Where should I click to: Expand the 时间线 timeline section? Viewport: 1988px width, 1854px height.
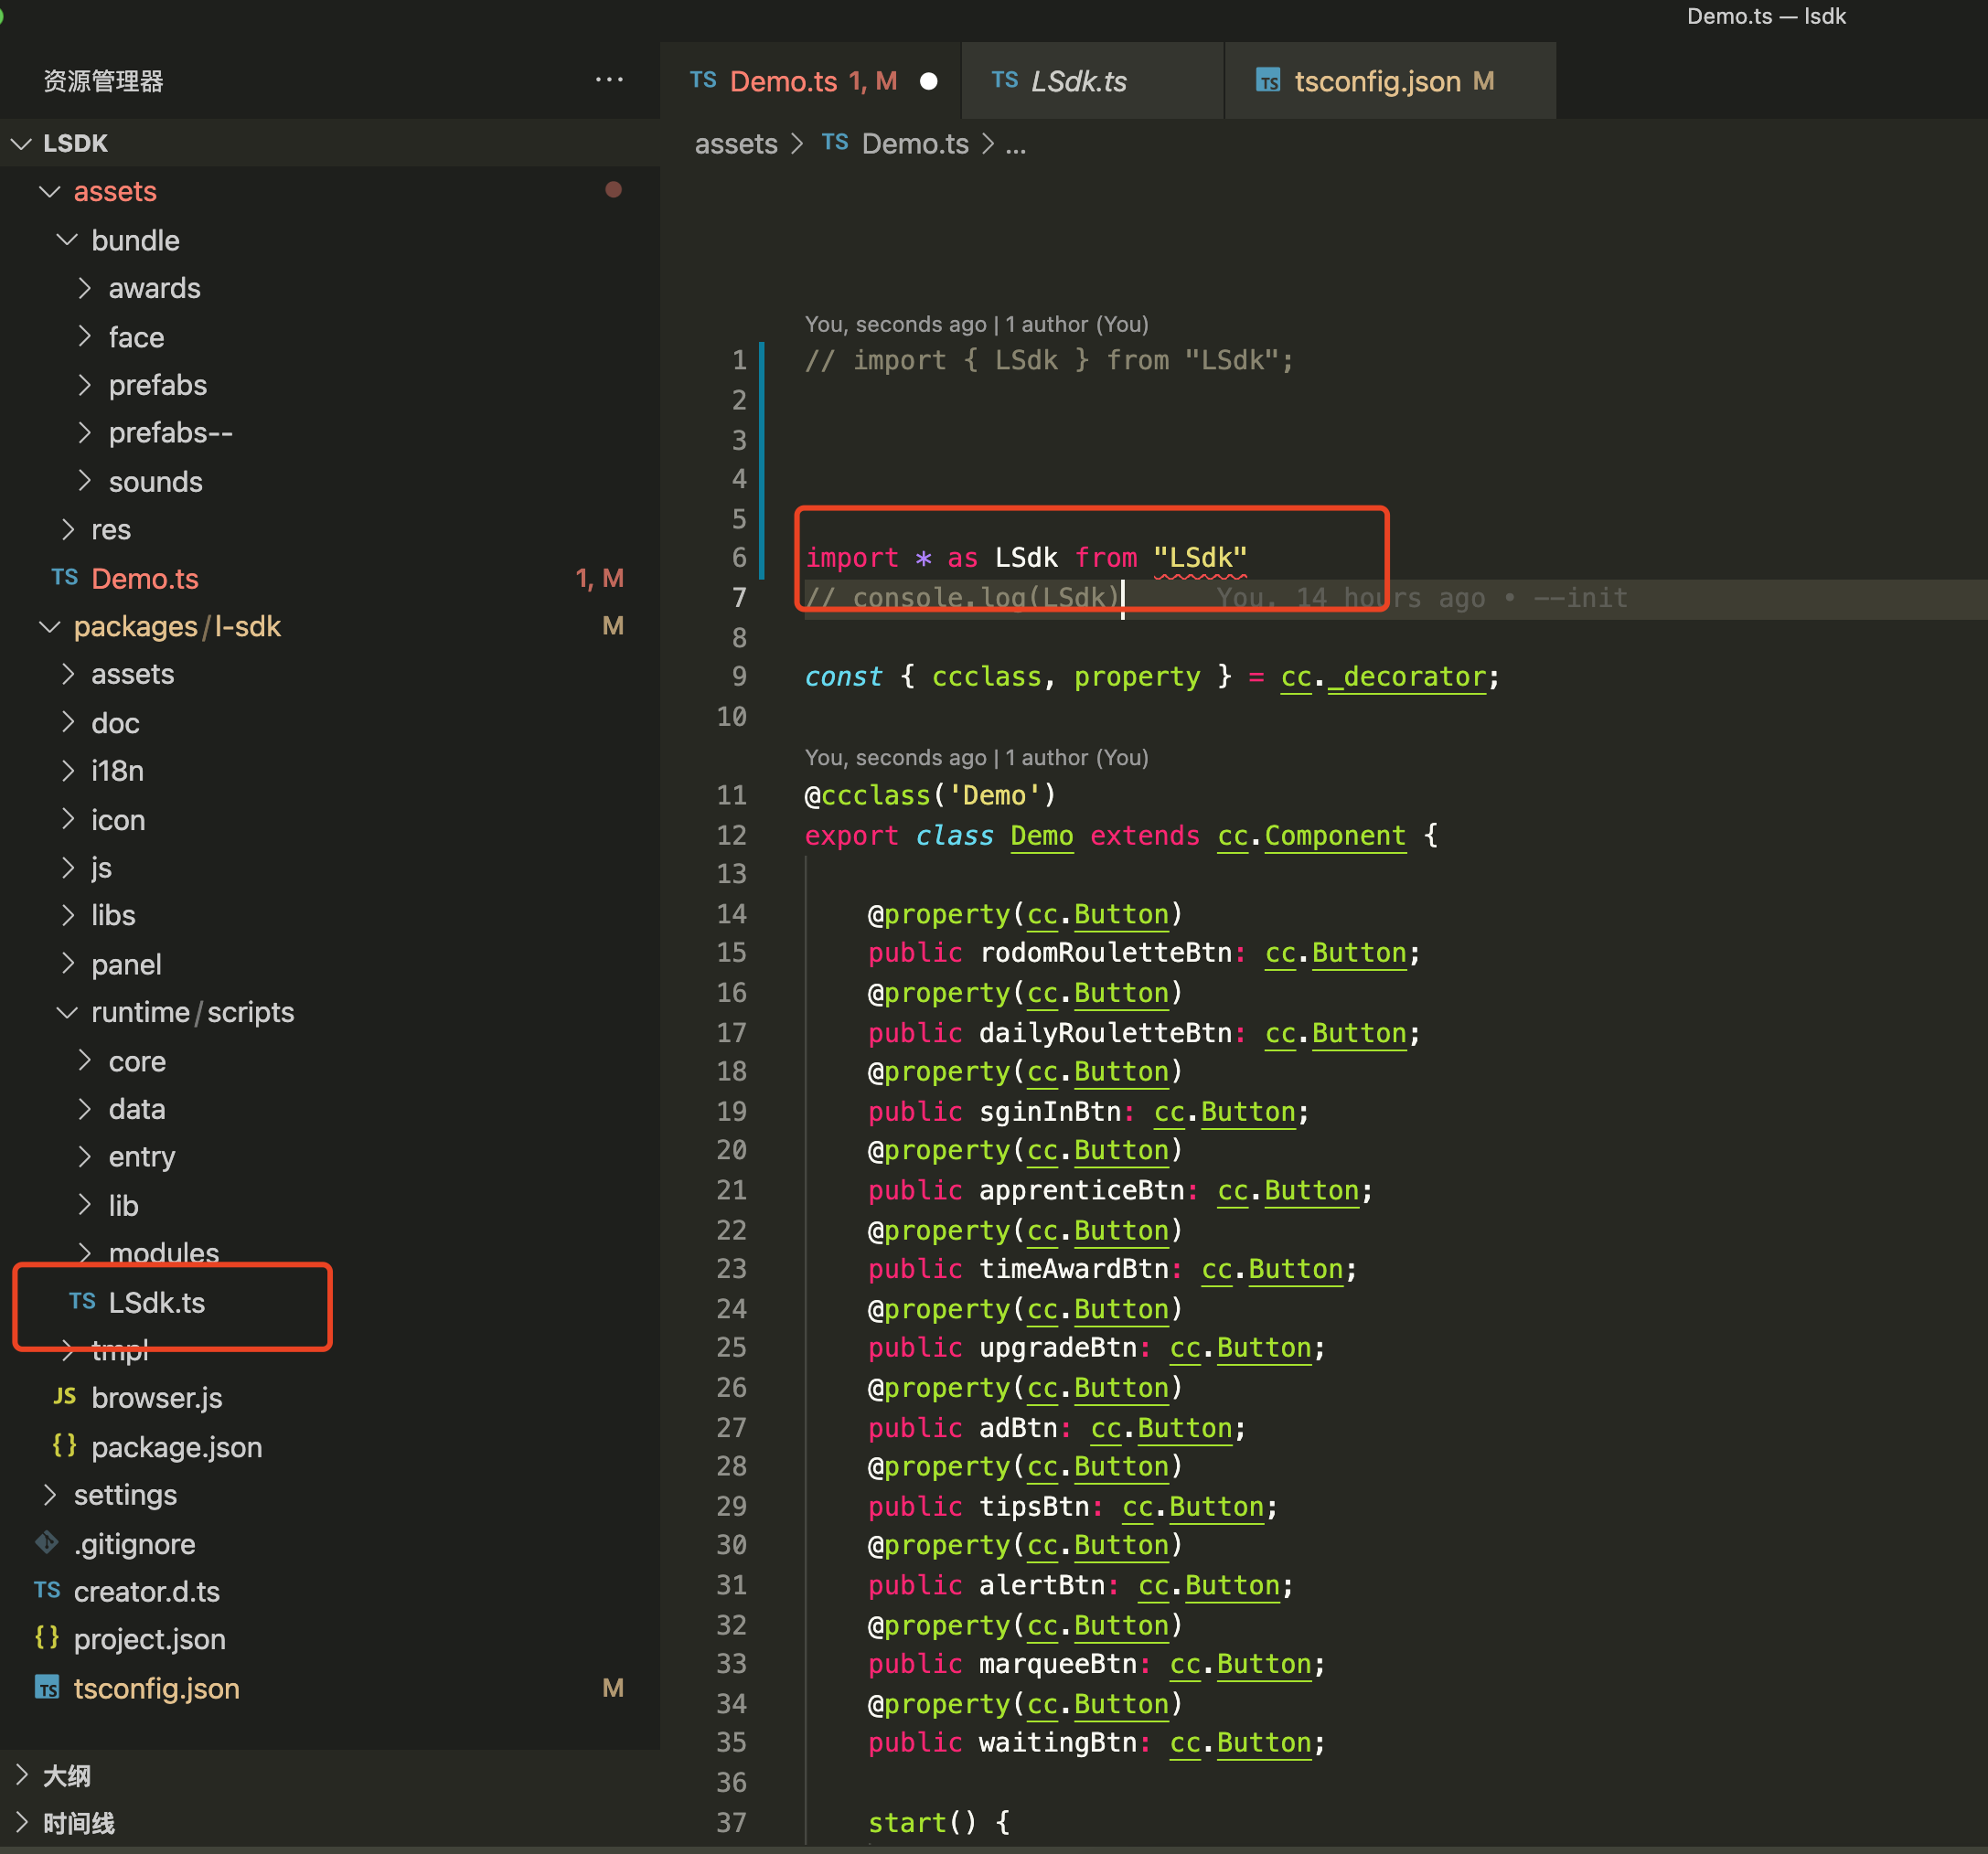coord(22,1823)
